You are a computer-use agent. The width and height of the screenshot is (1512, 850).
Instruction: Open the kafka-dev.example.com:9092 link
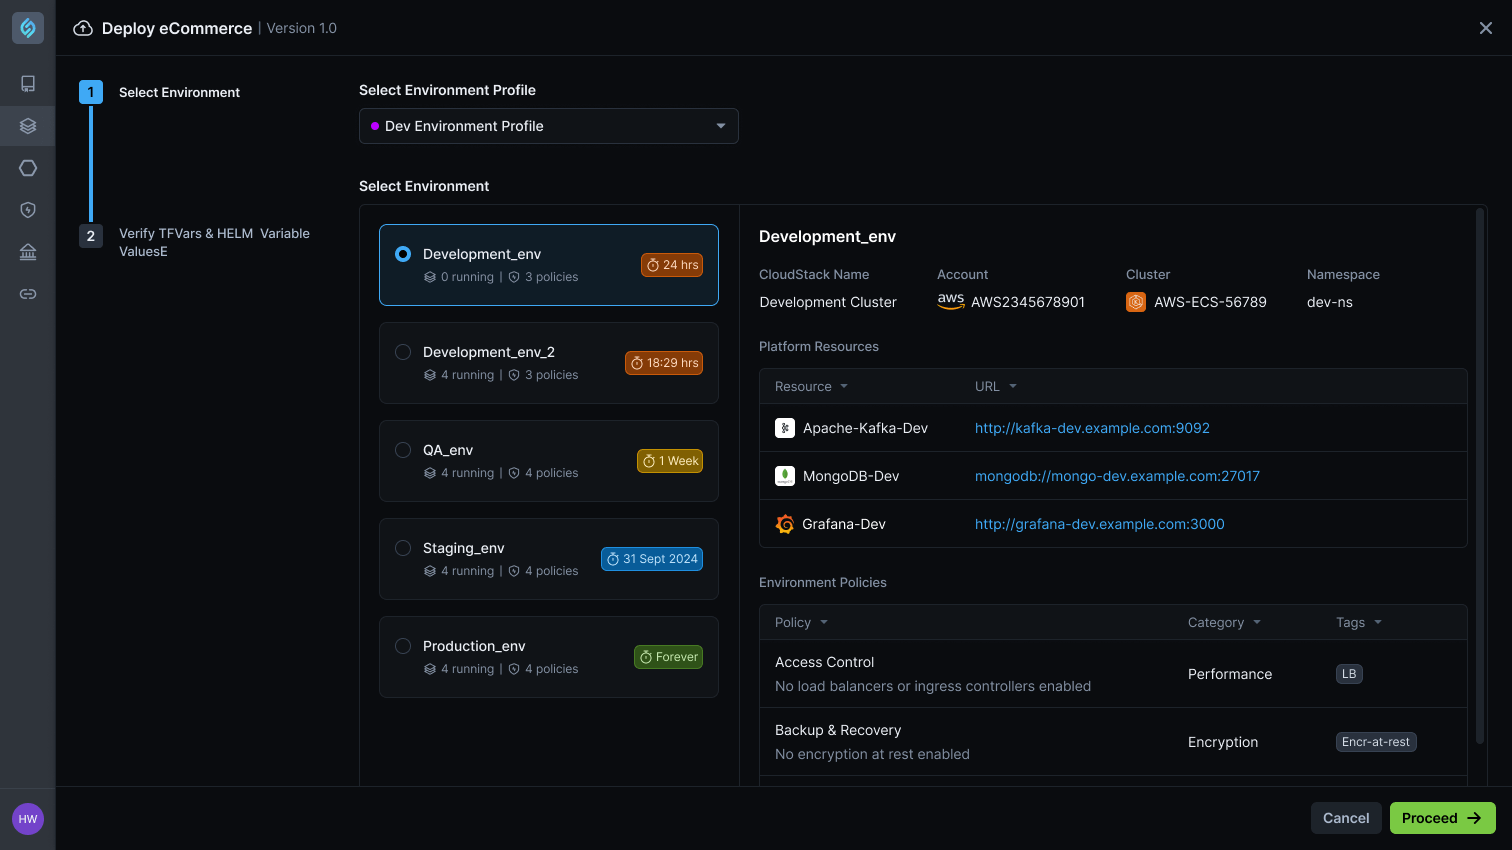coord(1092,428)
